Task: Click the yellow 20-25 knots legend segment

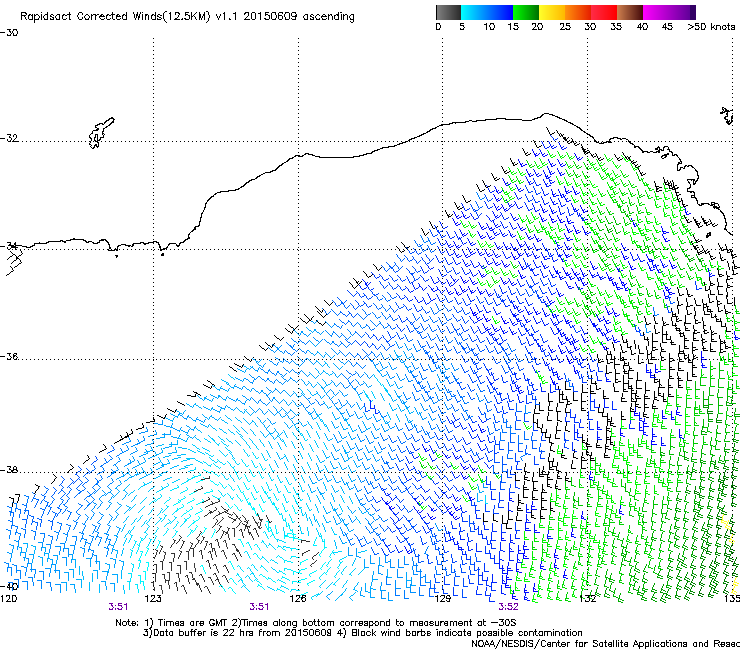Action: point(552,12)
